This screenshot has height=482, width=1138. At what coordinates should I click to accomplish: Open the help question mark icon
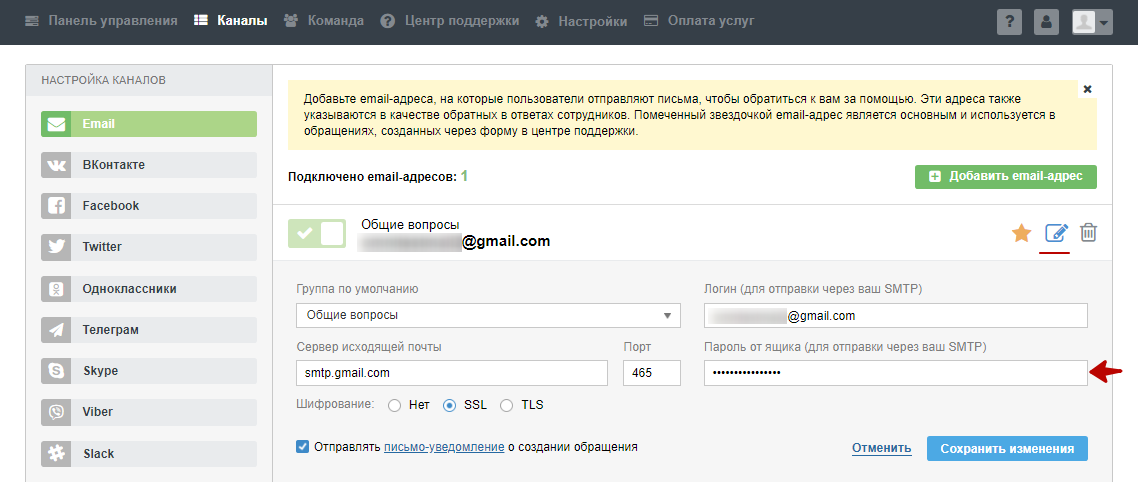1009,22
